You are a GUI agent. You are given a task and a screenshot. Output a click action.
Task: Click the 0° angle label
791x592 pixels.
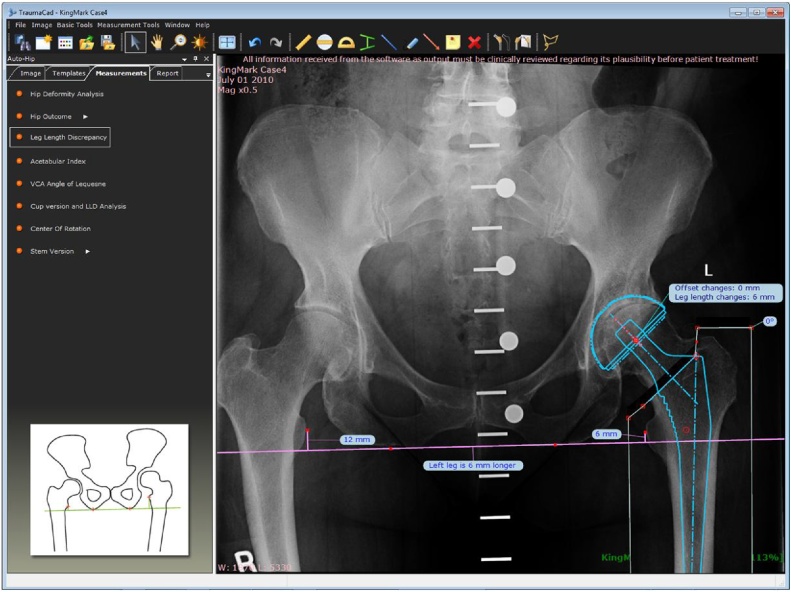pos(769,321)
